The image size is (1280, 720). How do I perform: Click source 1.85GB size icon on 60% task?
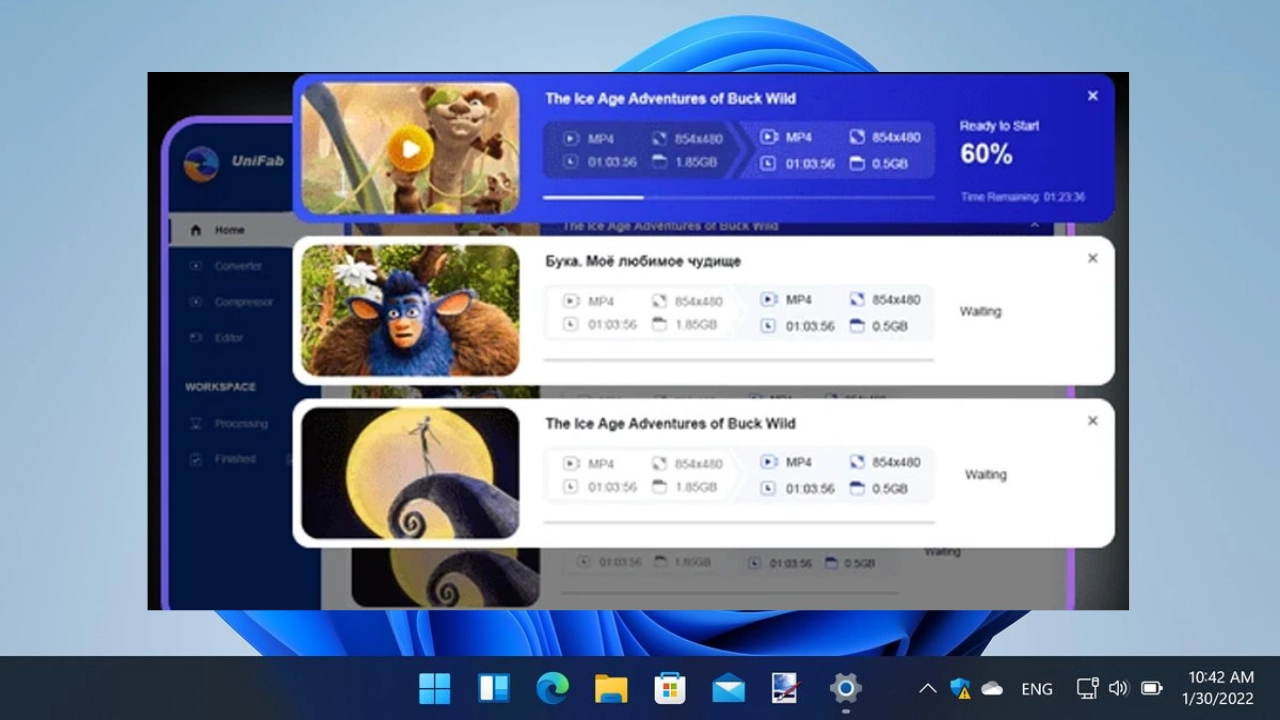659,162
